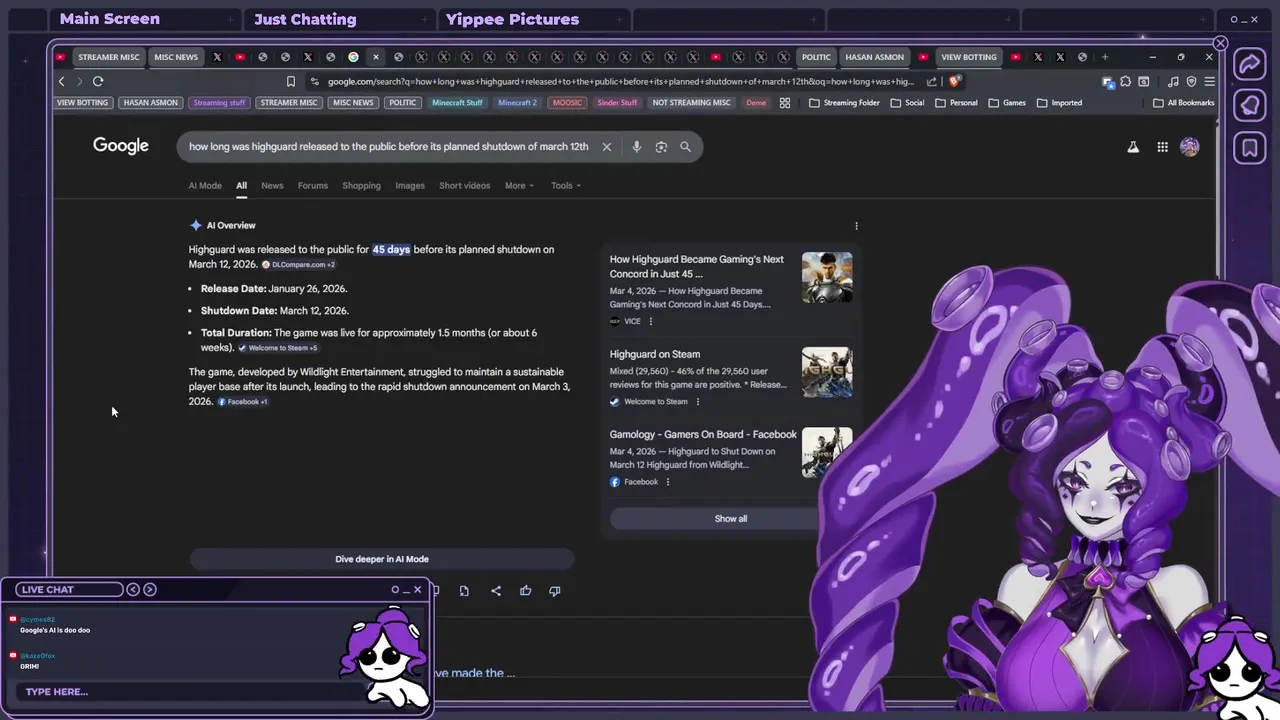Viewport: 1280px width, 720px height.
Task: Click the Highguard on Steam thumbnail
Action: pyautogui.click(x=827, y=372)
